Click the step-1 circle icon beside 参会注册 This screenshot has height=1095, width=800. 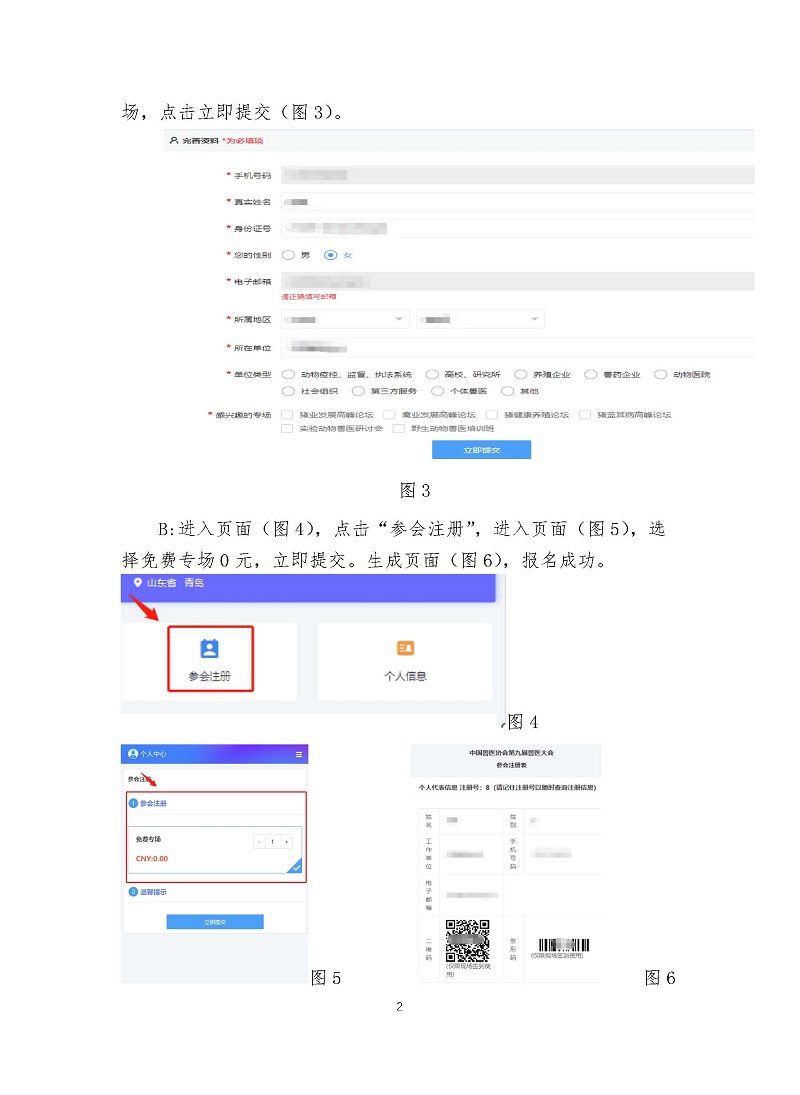135,802
